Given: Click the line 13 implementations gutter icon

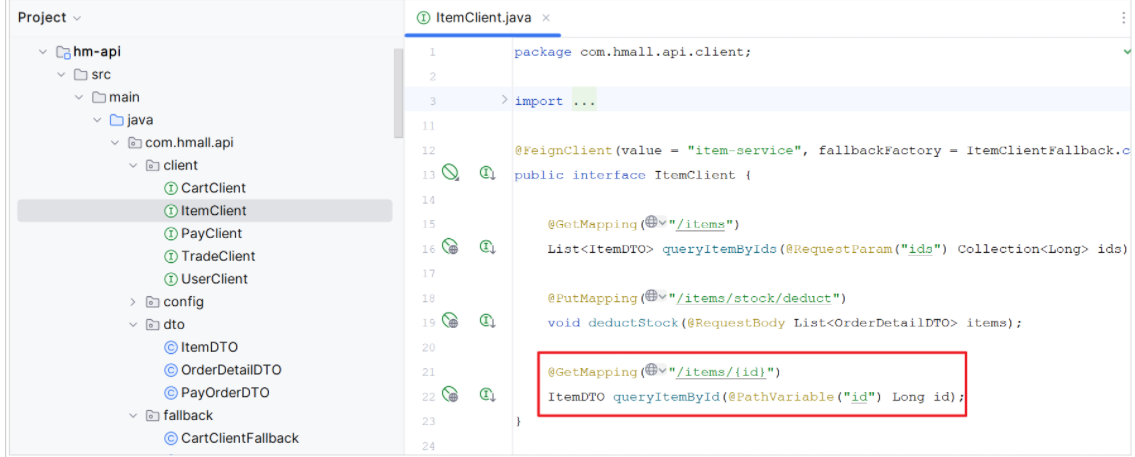Looking at the screenshot, I should pyautogui.click(x=488, y=174).
